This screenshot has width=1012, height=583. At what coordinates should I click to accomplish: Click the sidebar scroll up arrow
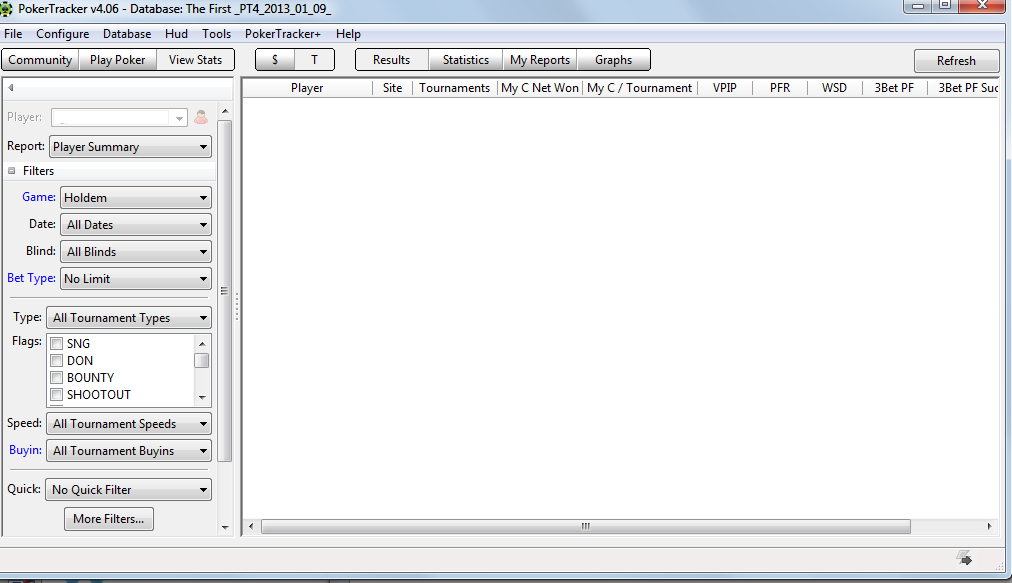pyautogui.click(x=225, y=111)
